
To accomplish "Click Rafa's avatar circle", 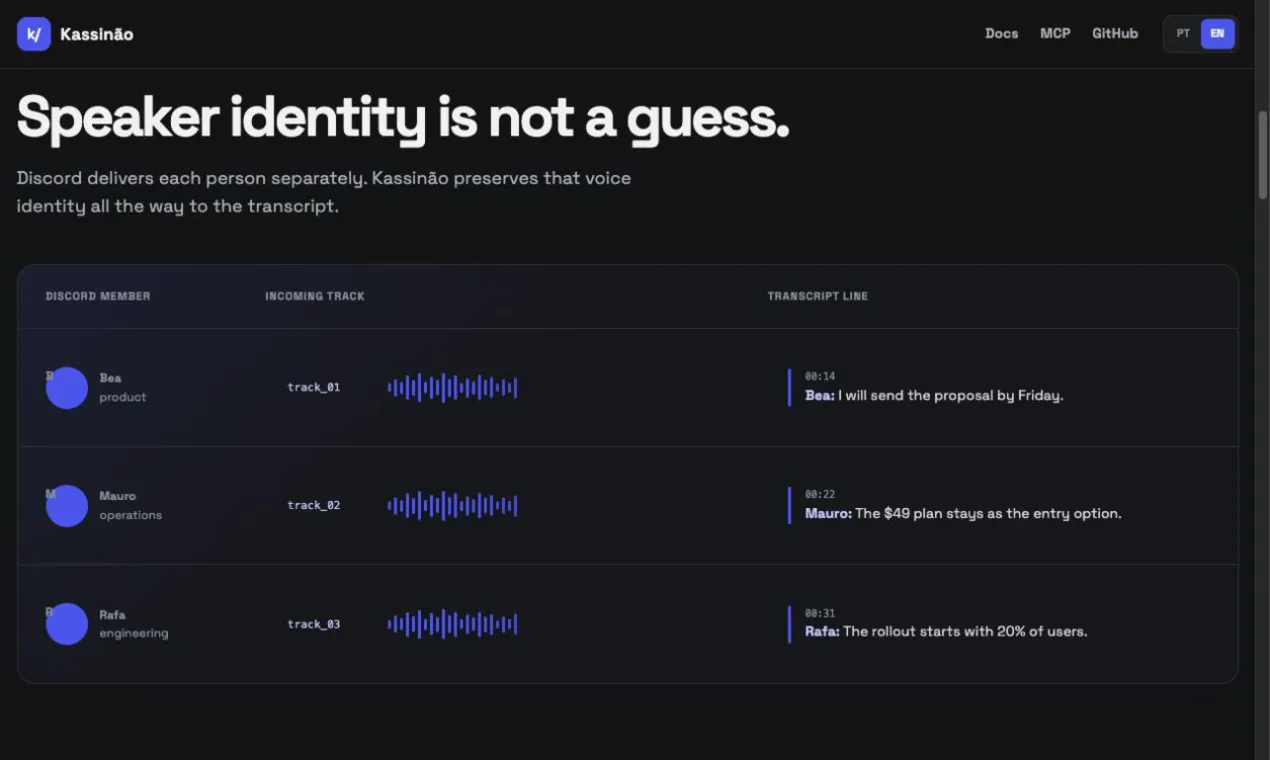I will [67, 624].
